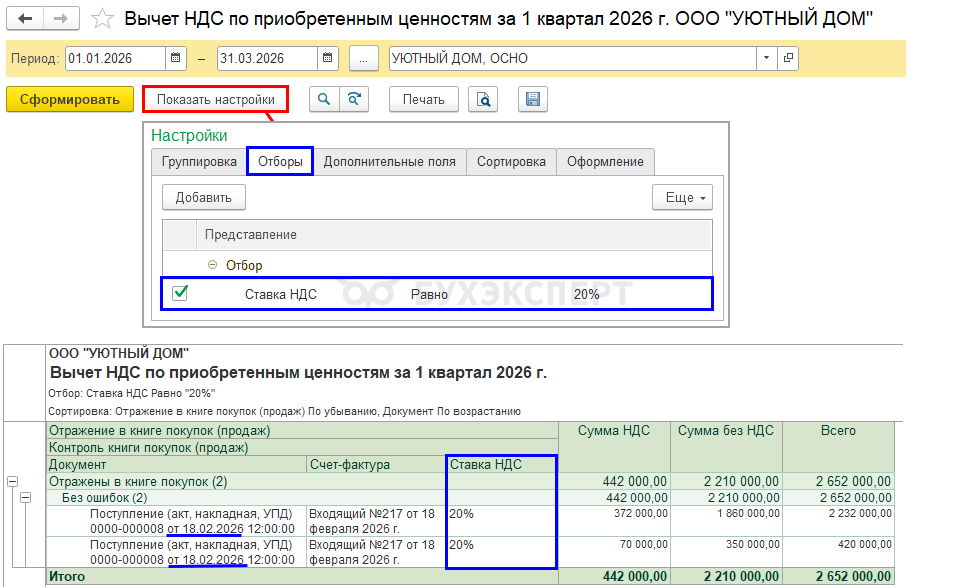Open calendar for end date 31.03.2026
This screenshot has width=968, height=587.
tap(328, 58)
